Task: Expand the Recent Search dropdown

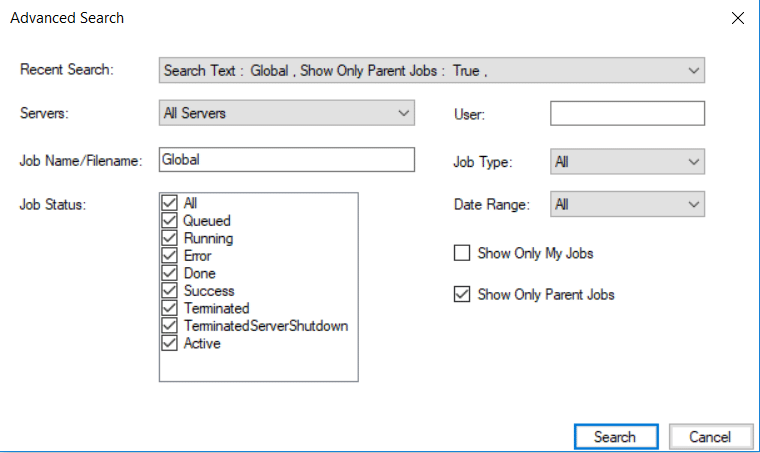Action: coord(694,71)
